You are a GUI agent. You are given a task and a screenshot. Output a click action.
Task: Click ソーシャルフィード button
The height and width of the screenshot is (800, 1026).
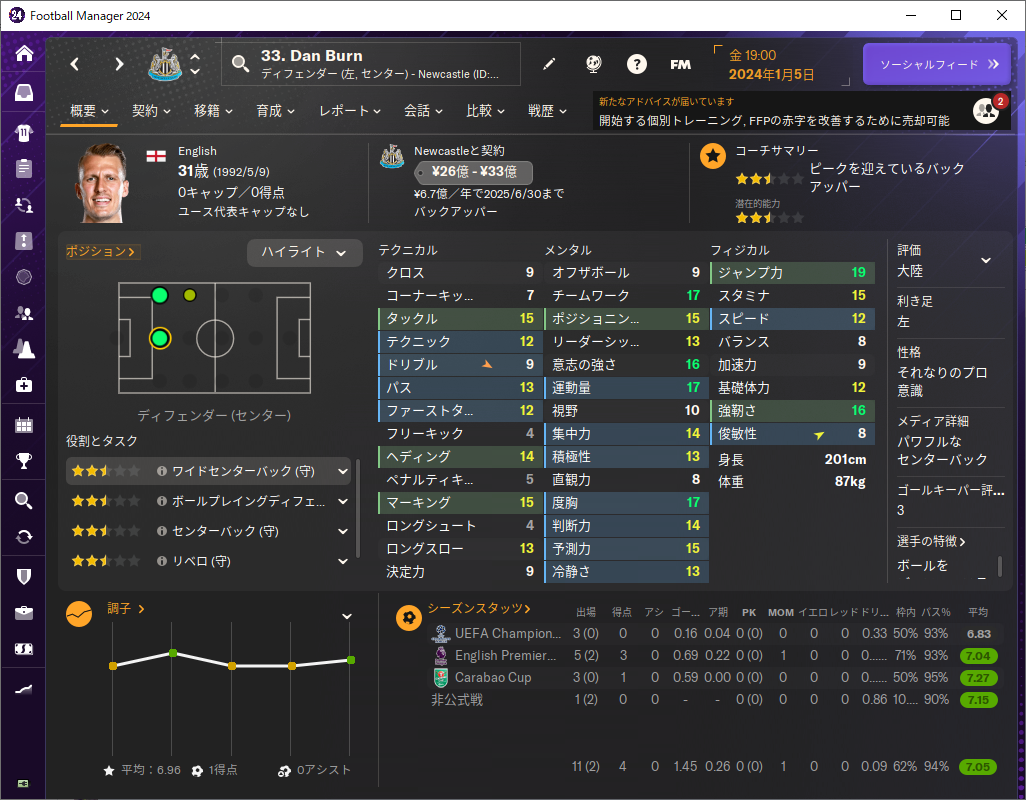point(937,64)
